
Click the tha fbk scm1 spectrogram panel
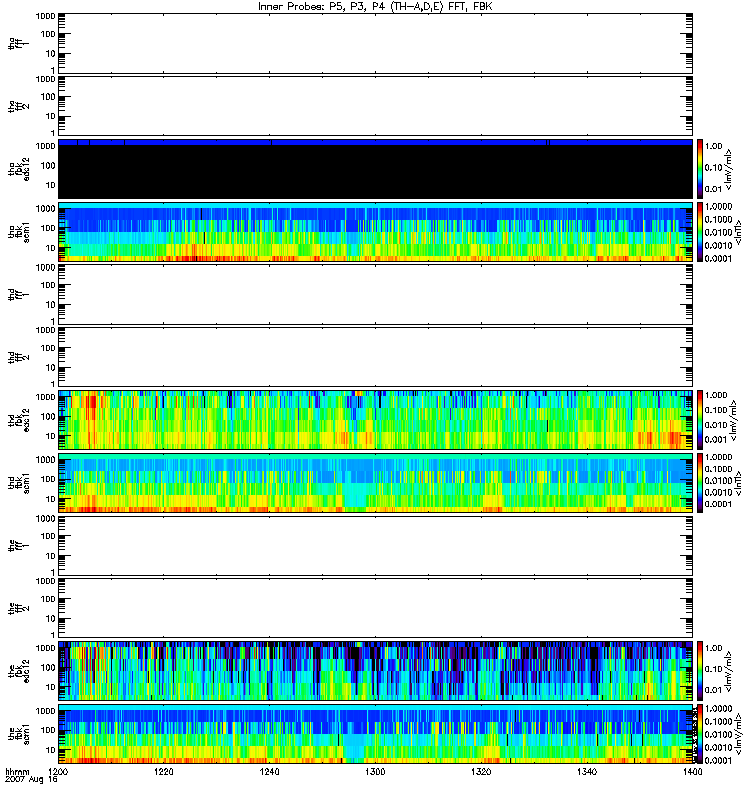[376, 232]
